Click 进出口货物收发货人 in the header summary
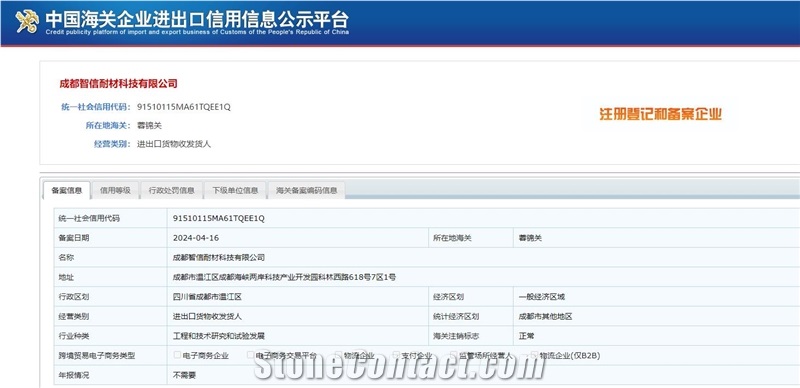Image resolution: width=800 pixels, height=388 pixels. [x=173, y=144]
